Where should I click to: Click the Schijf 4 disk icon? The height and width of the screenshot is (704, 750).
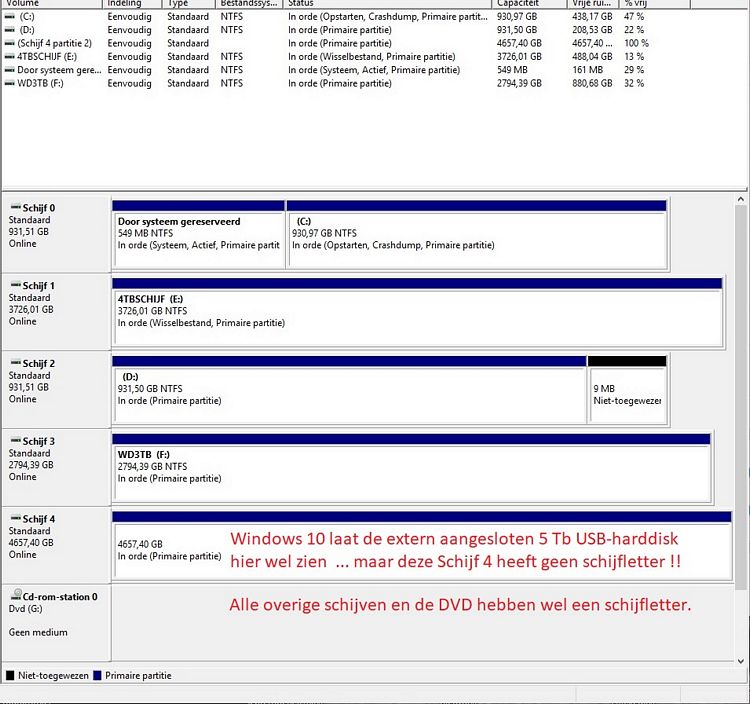pos(16,518)
